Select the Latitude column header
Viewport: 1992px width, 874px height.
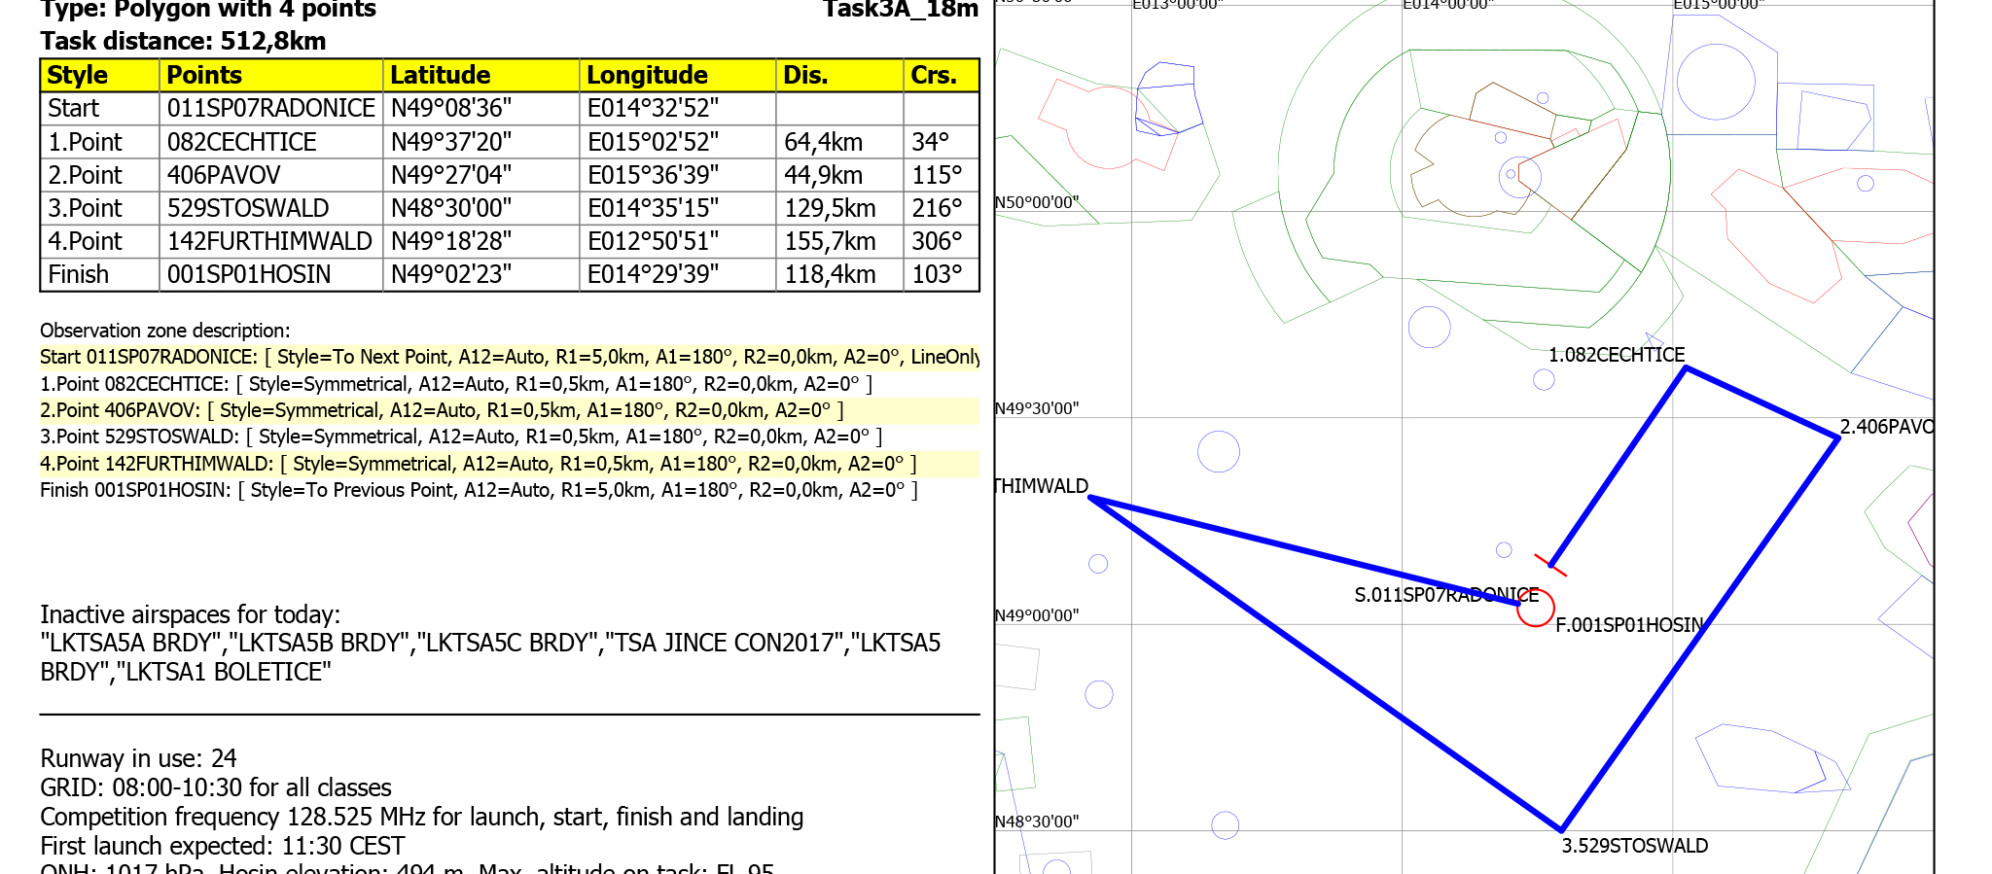coord(440,75)
